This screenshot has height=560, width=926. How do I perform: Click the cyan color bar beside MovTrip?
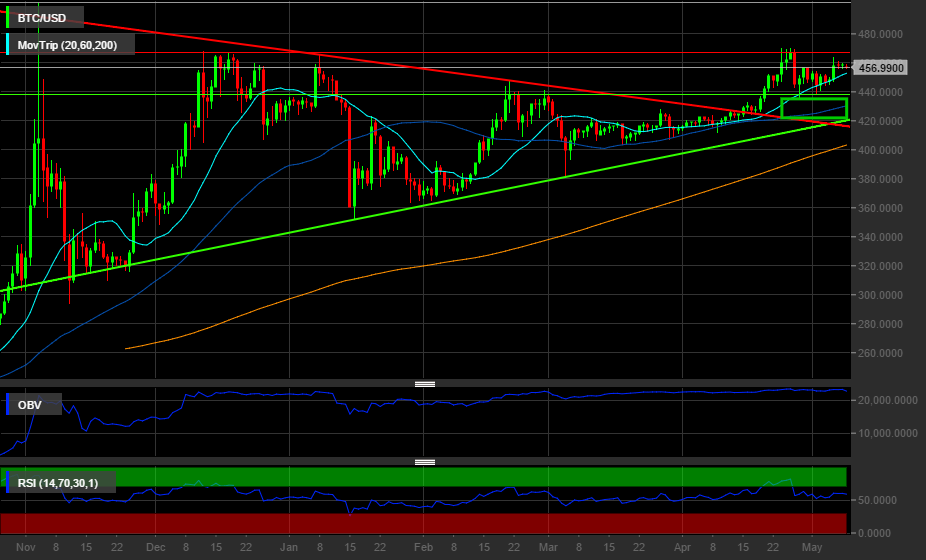[9, 44]
